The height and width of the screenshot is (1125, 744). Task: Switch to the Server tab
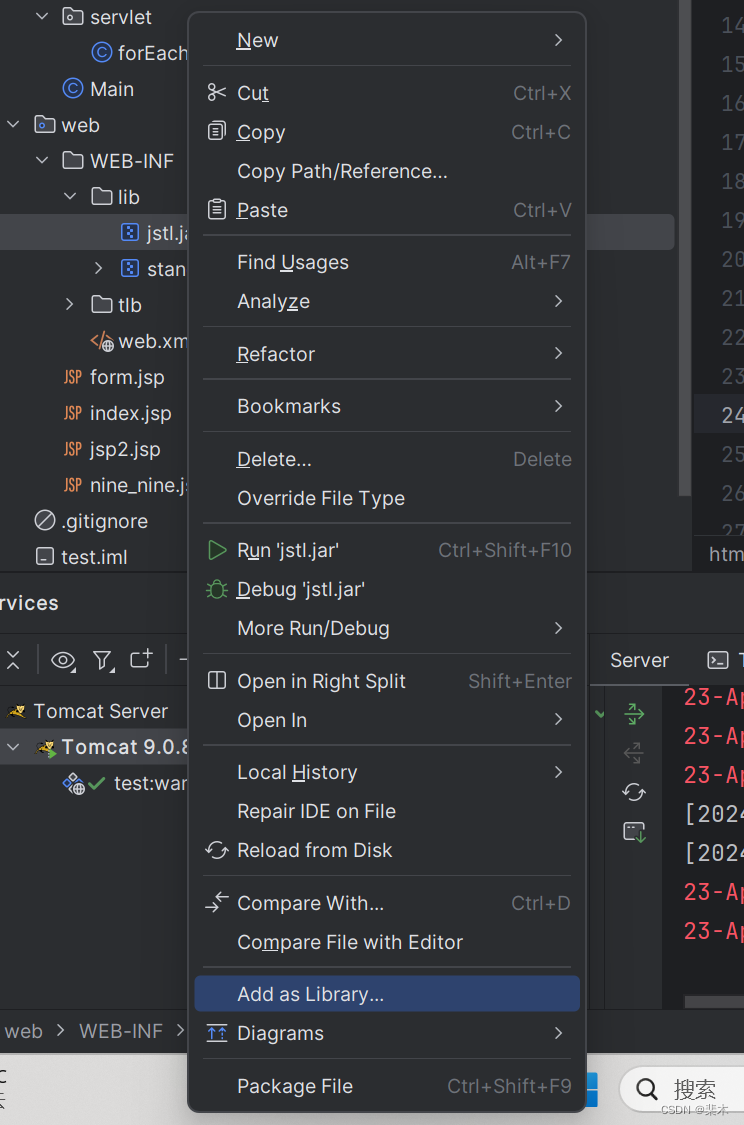pos(639,660)
